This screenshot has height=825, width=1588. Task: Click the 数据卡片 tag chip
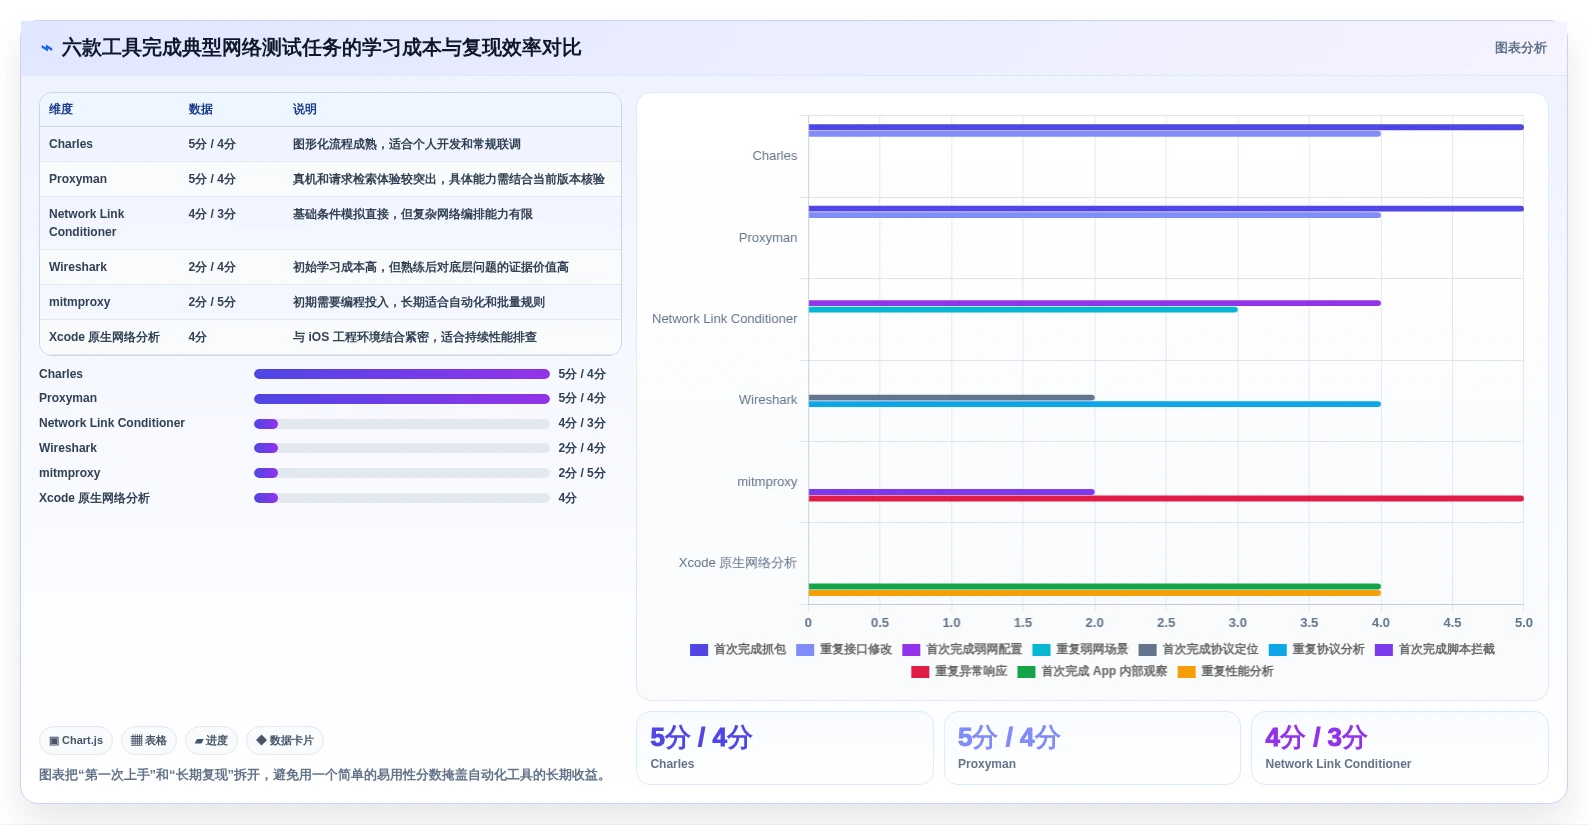[285, 741]
